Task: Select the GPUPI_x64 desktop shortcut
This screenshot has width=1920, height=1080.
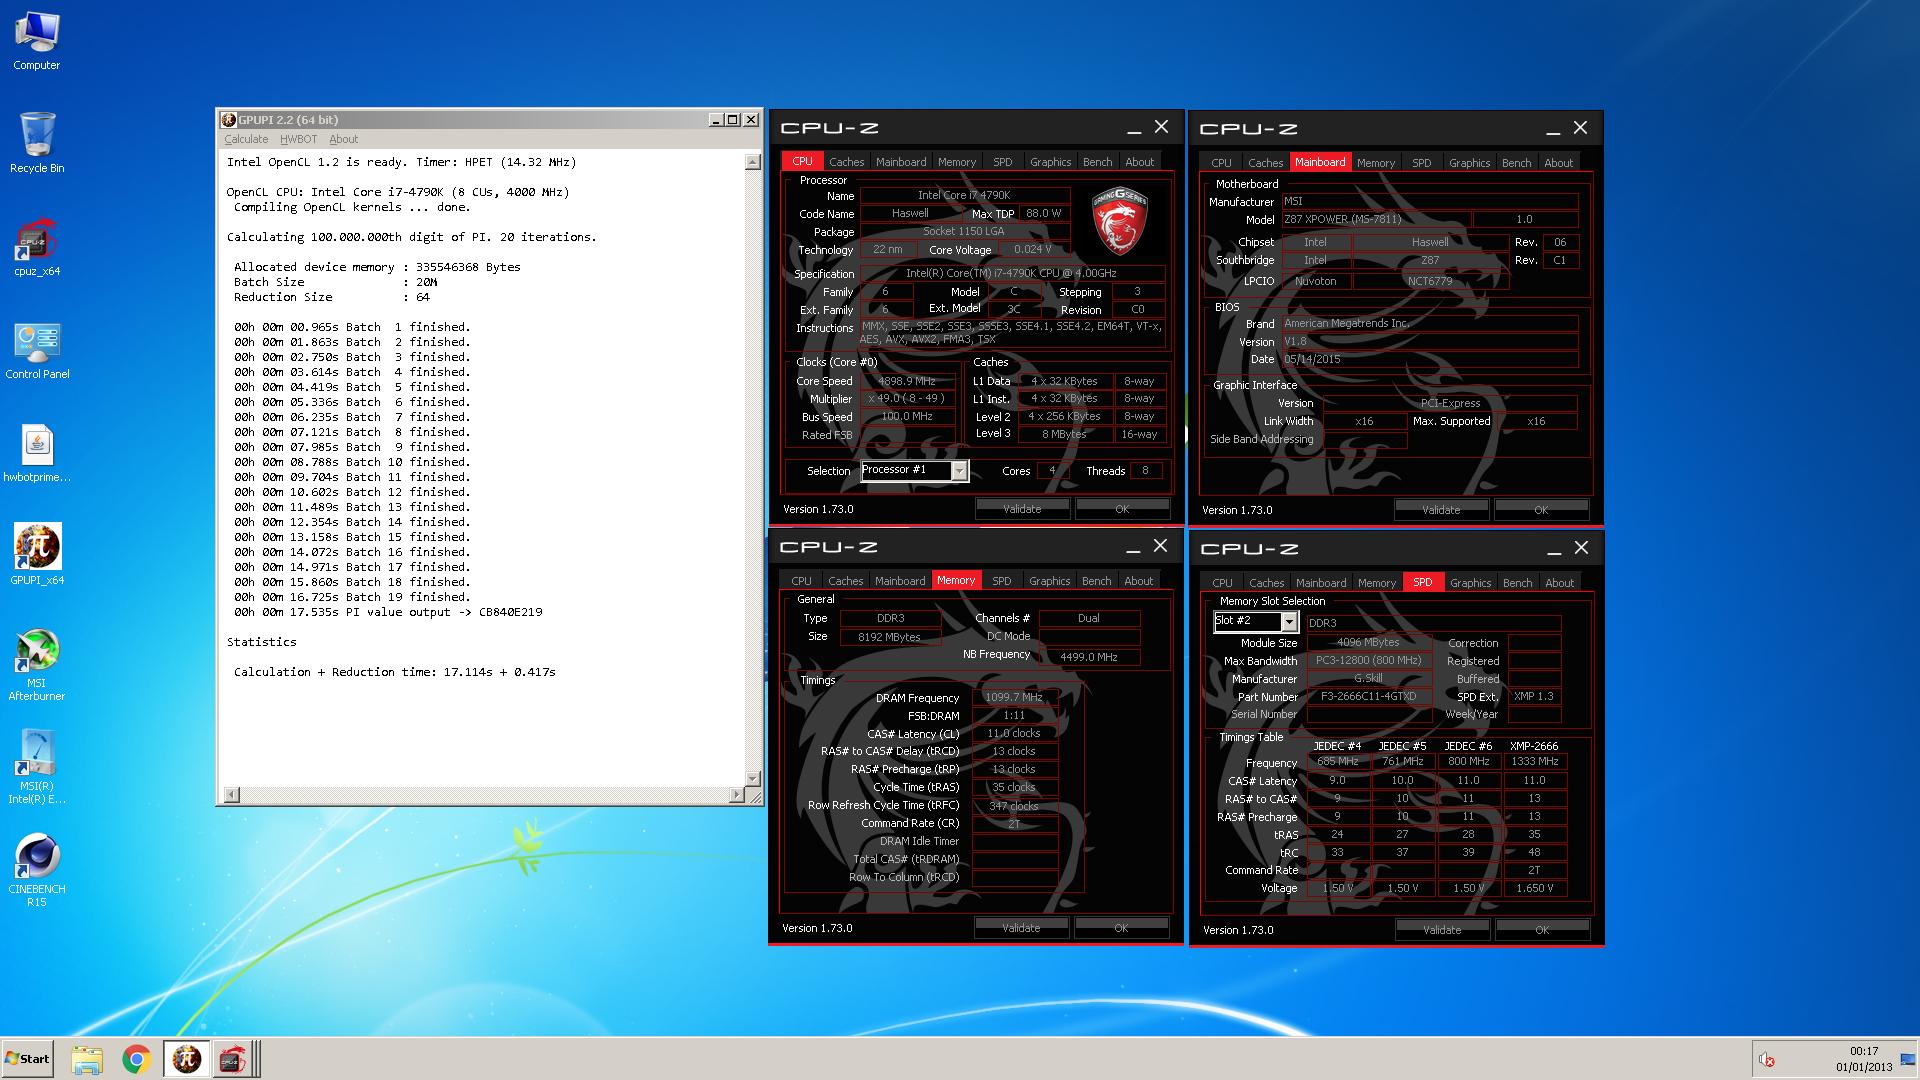Action: (x=37, y=555)
